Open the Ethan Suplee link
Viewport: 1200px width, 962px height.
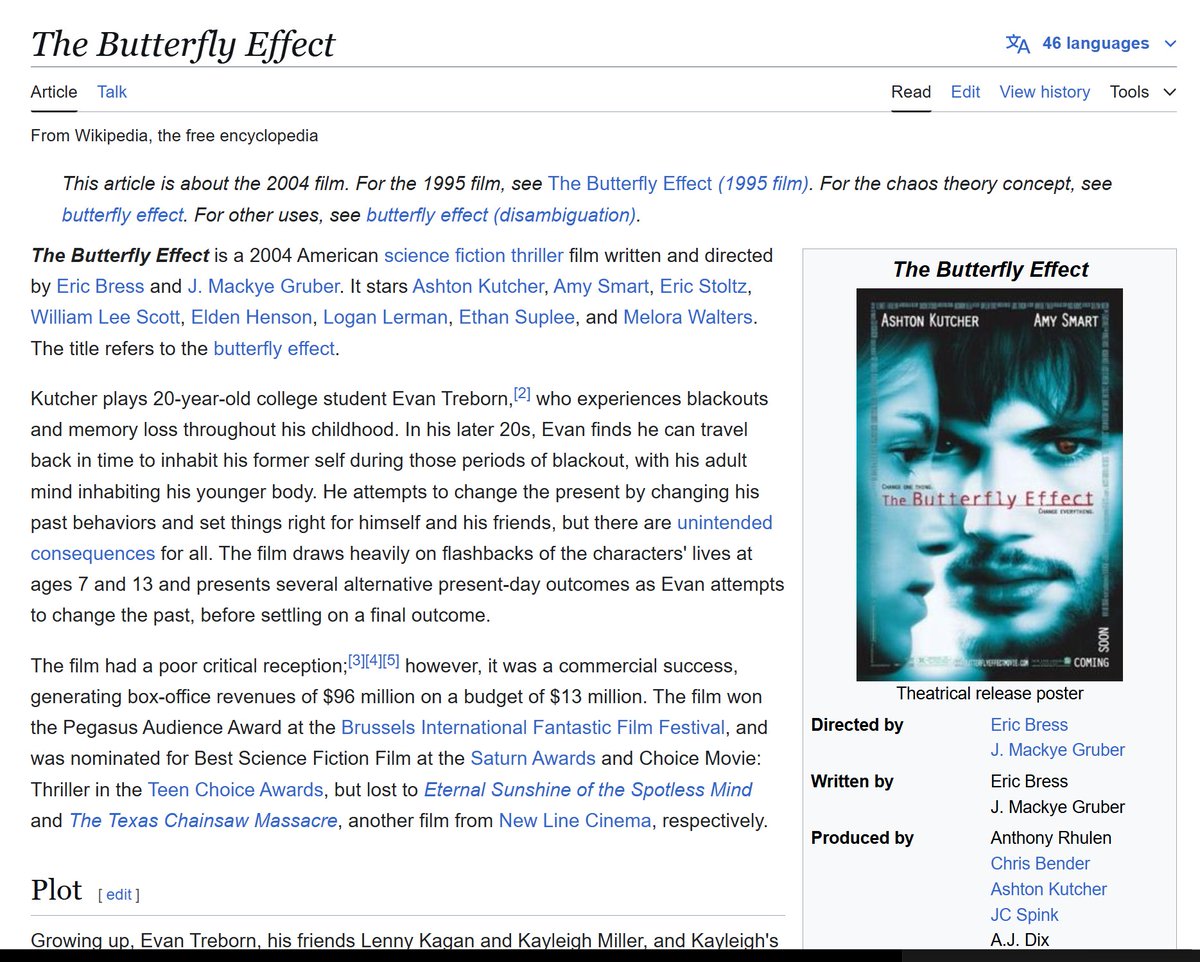click(517, 317)
